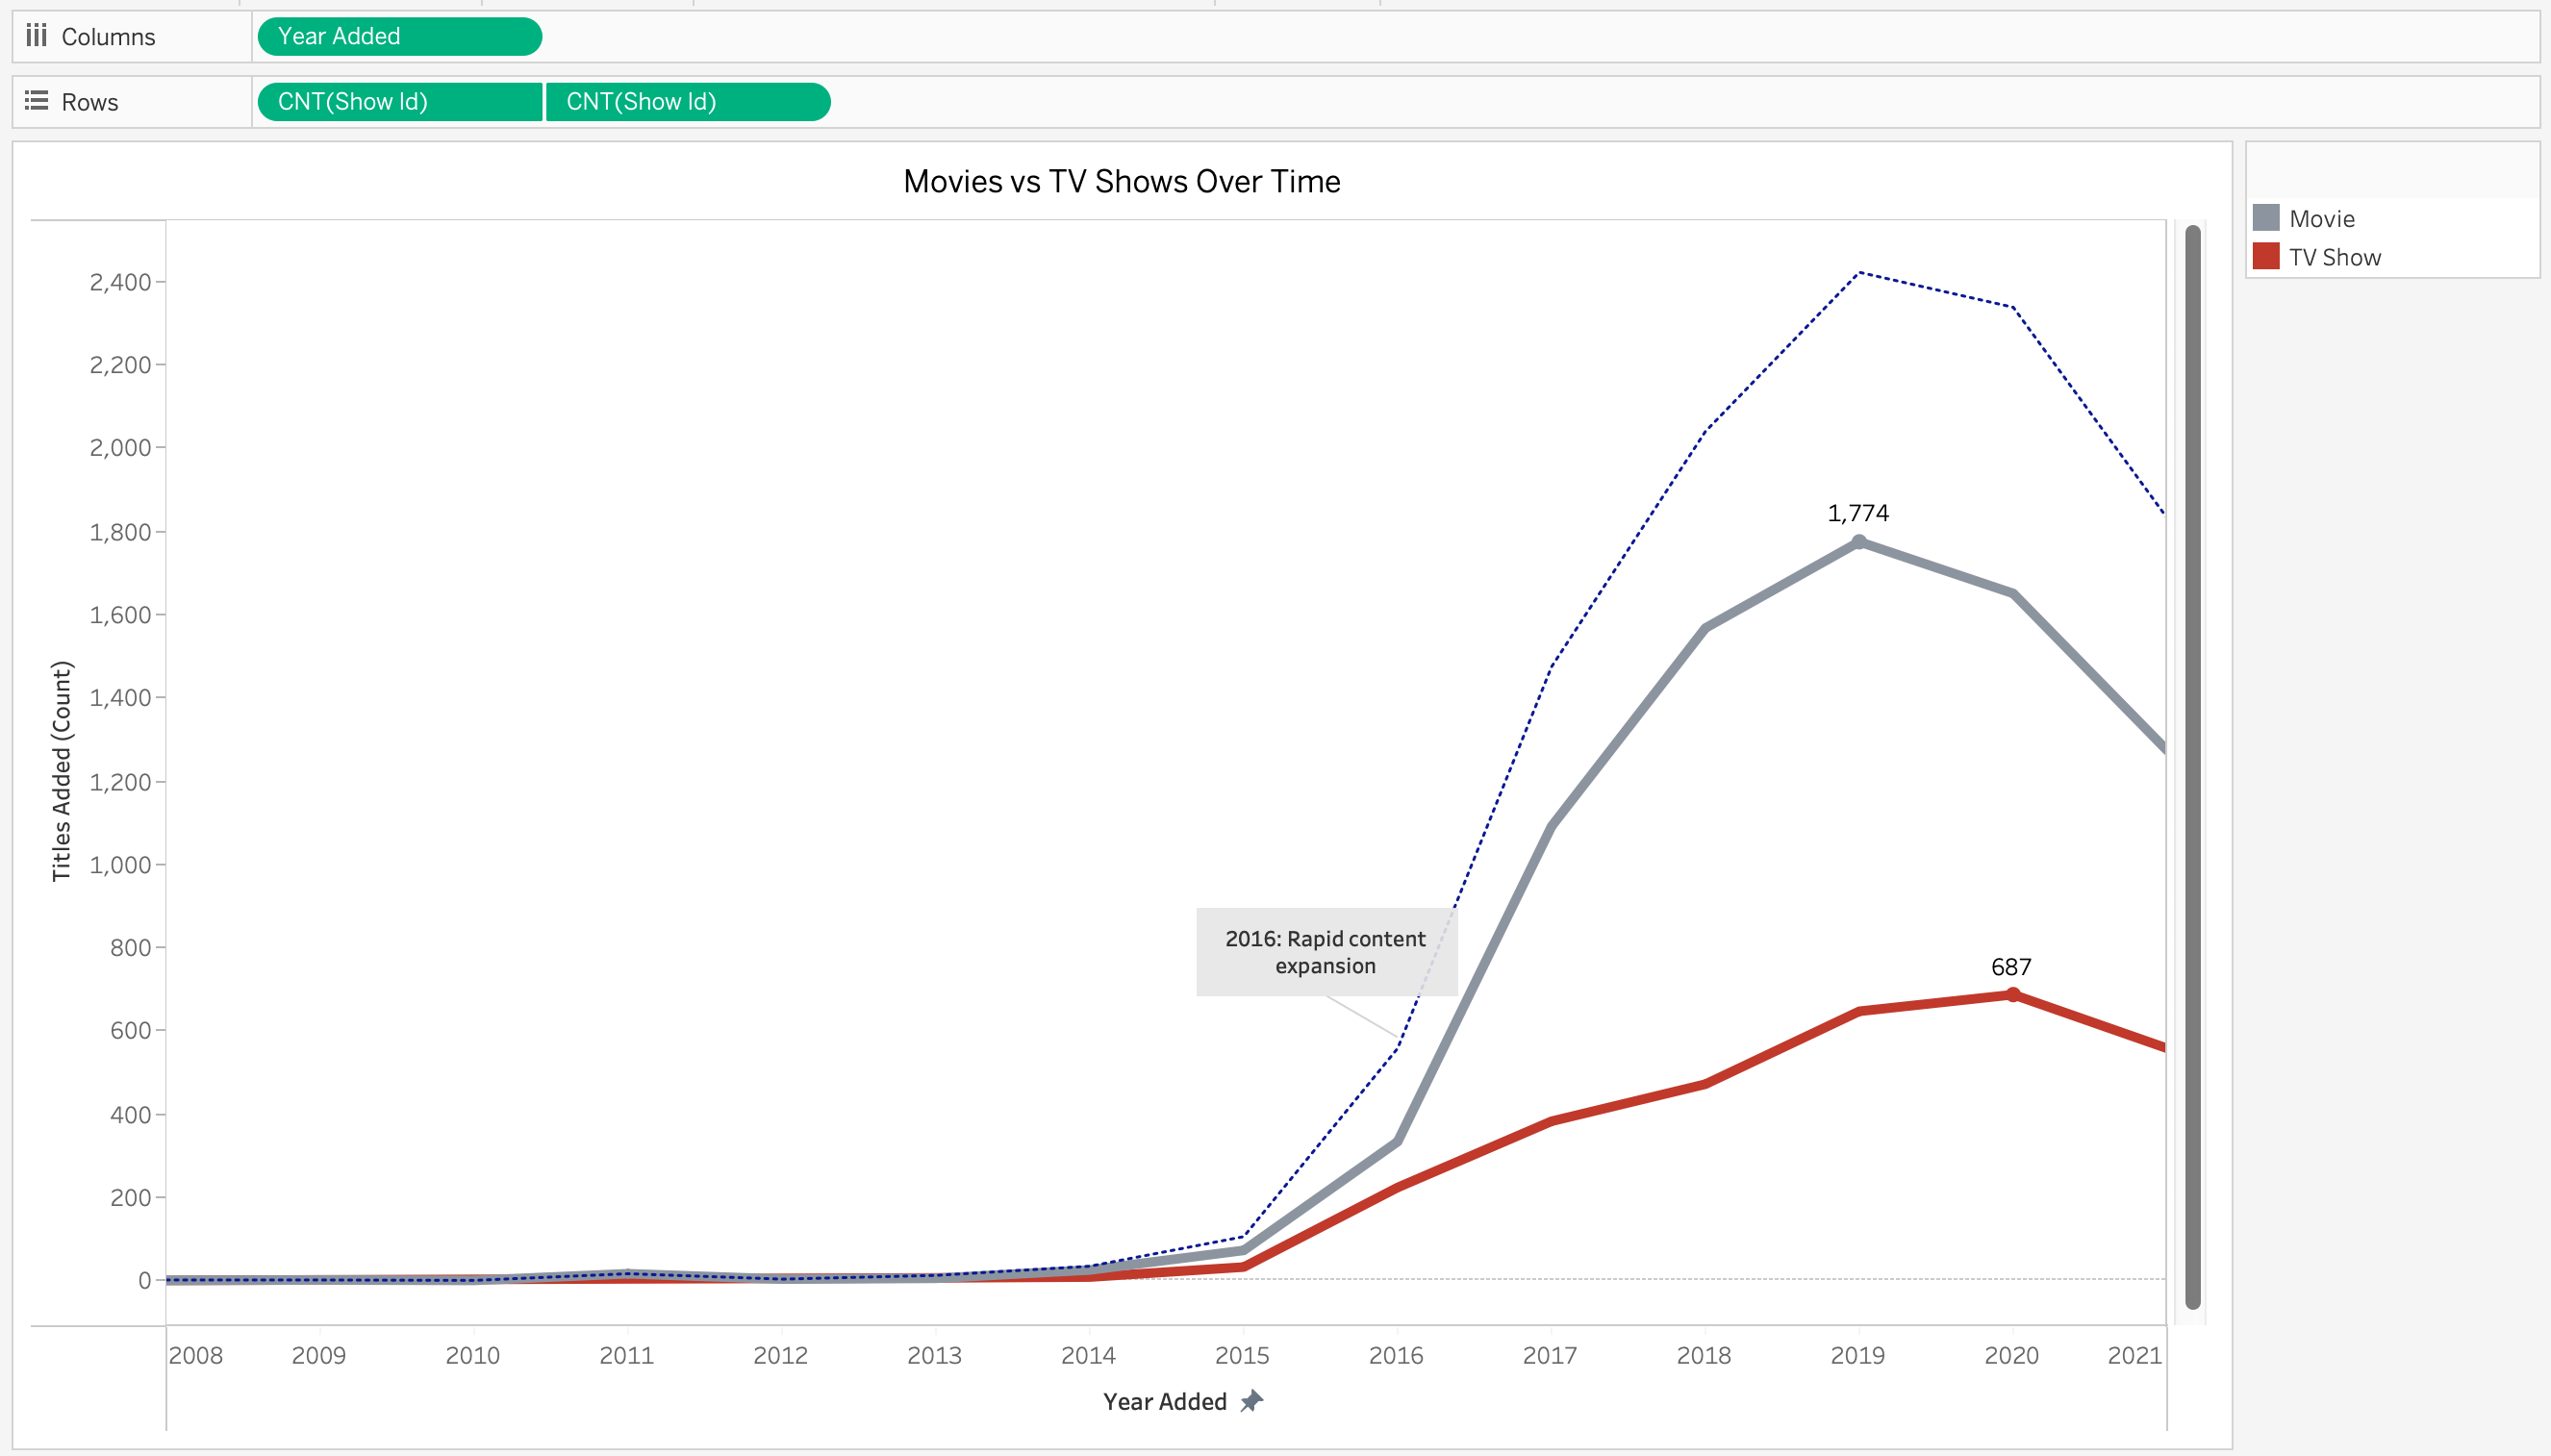
Task: Click the chart title Movies vs TV Shows Over Time
Action: pyautogui.click(x=1122, y=181)
